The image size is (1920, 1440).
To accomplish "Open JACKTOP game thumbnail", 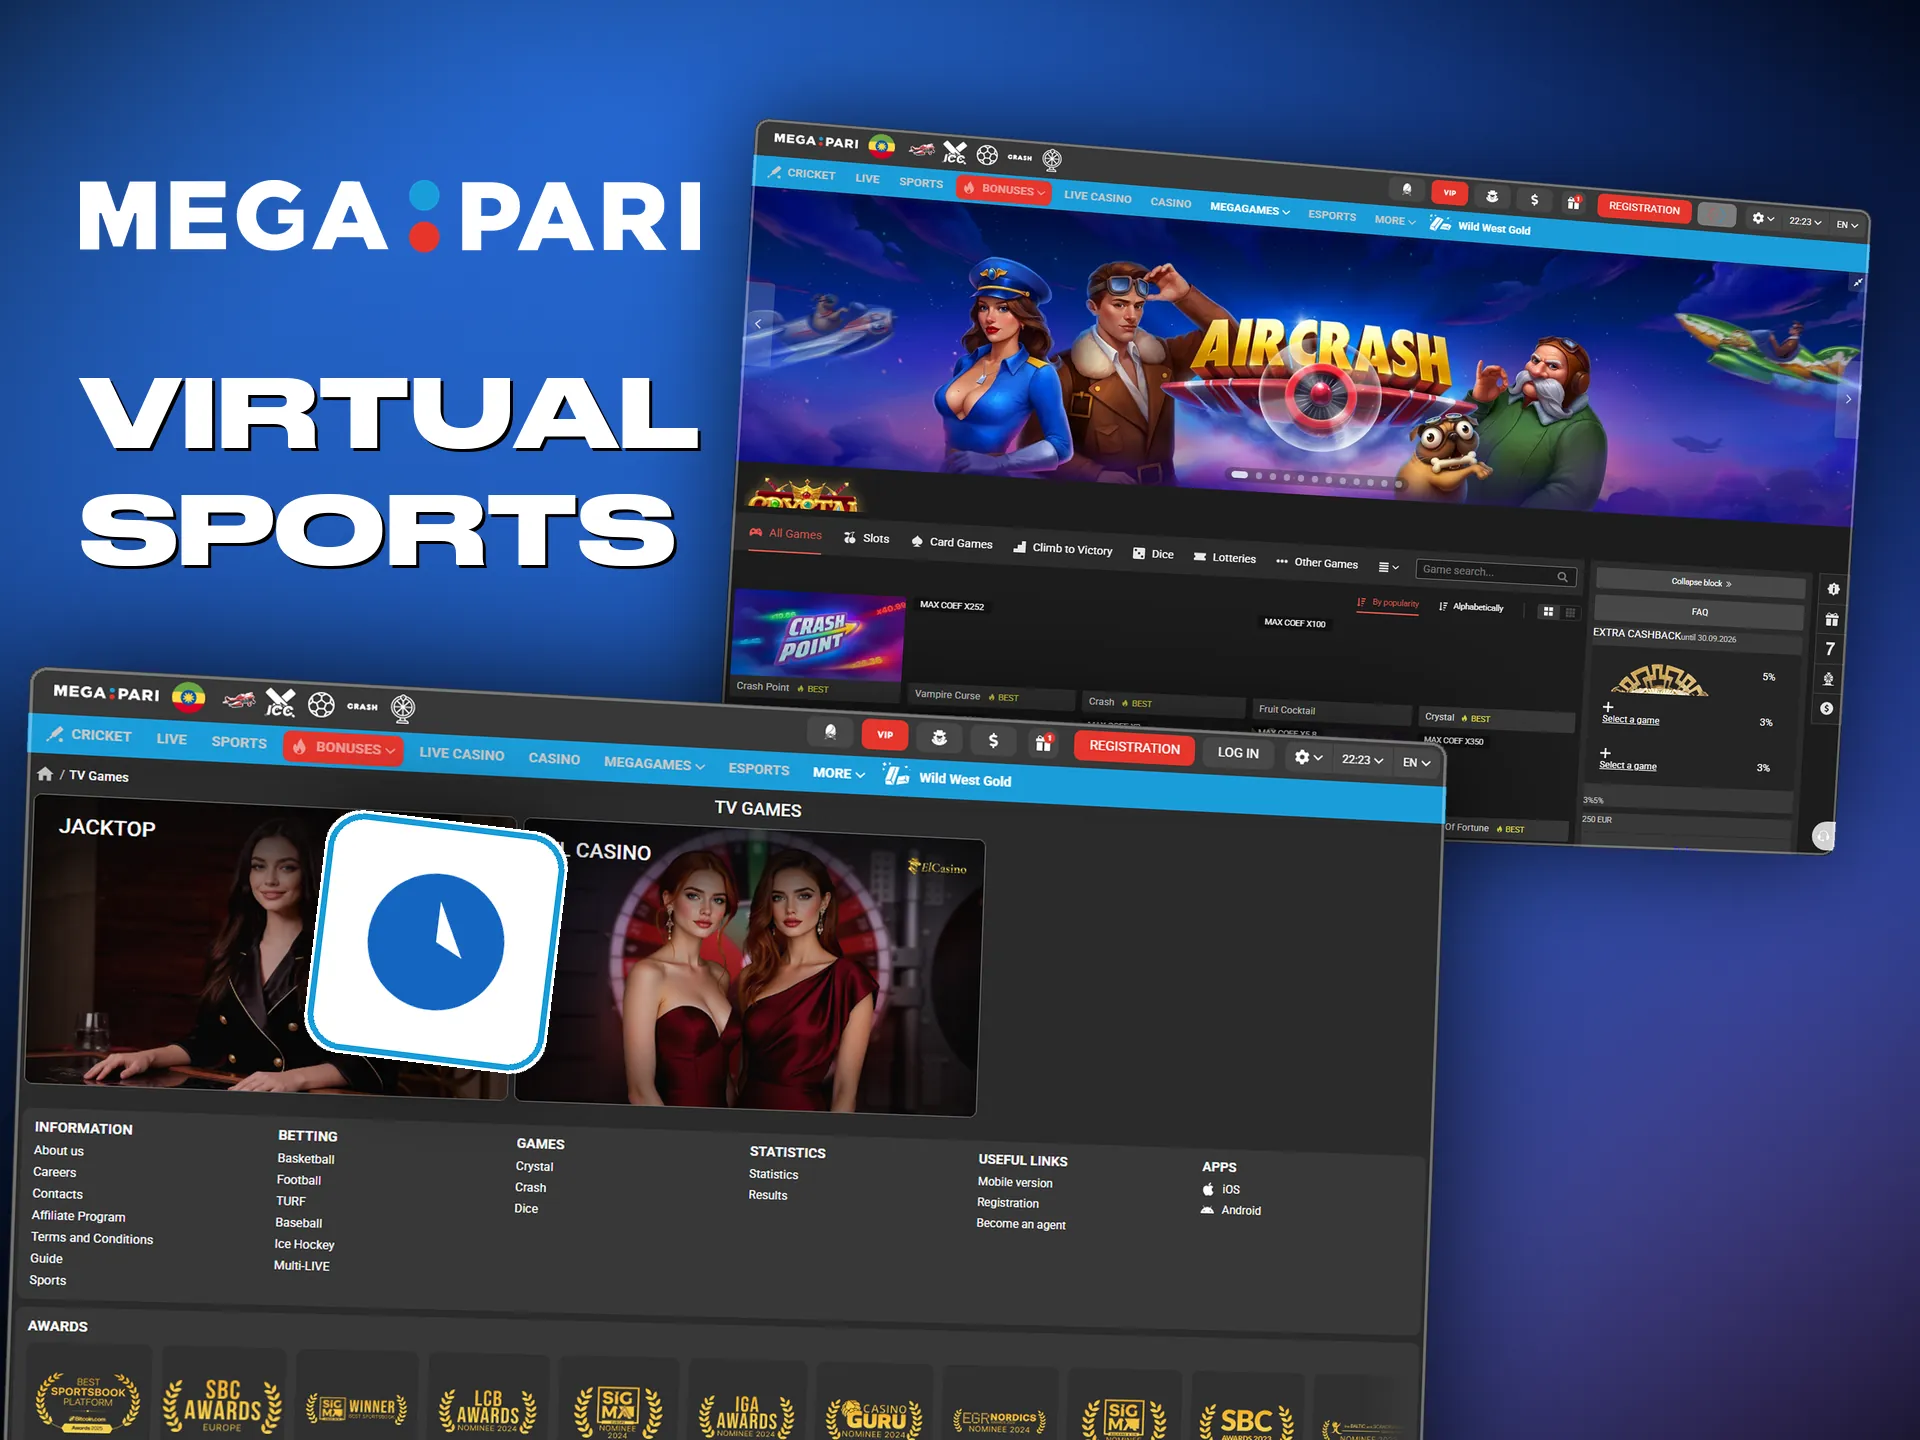I will [268, 948].
